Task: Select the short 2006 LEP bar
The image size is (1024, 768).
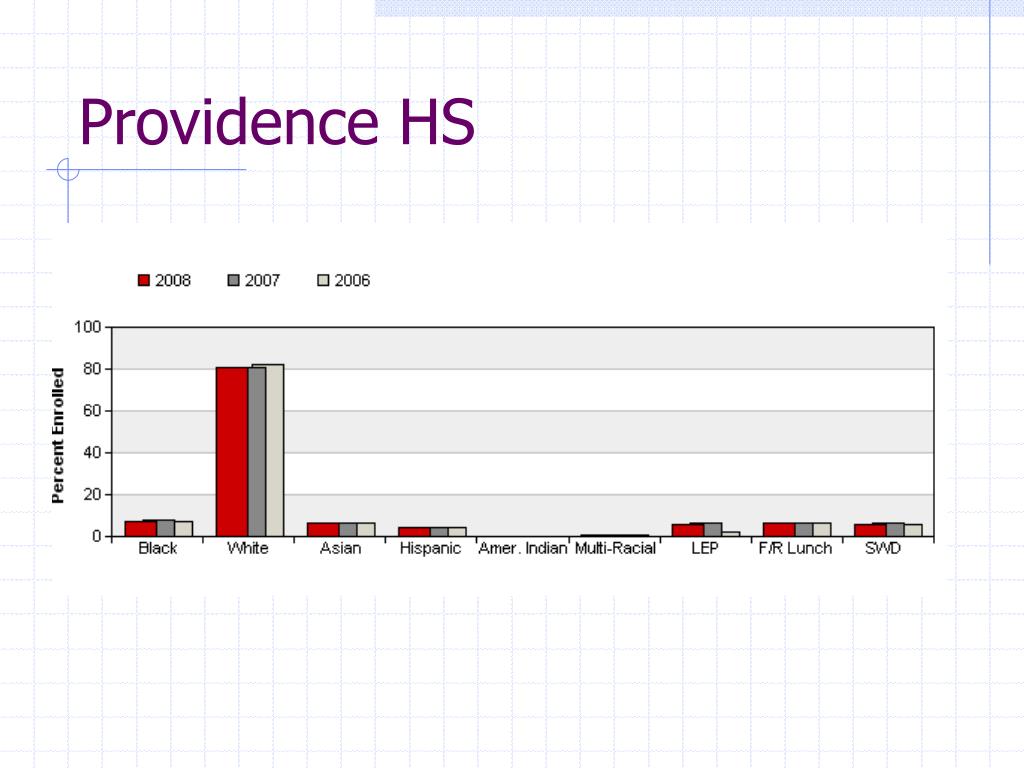Action: [731, 534]
